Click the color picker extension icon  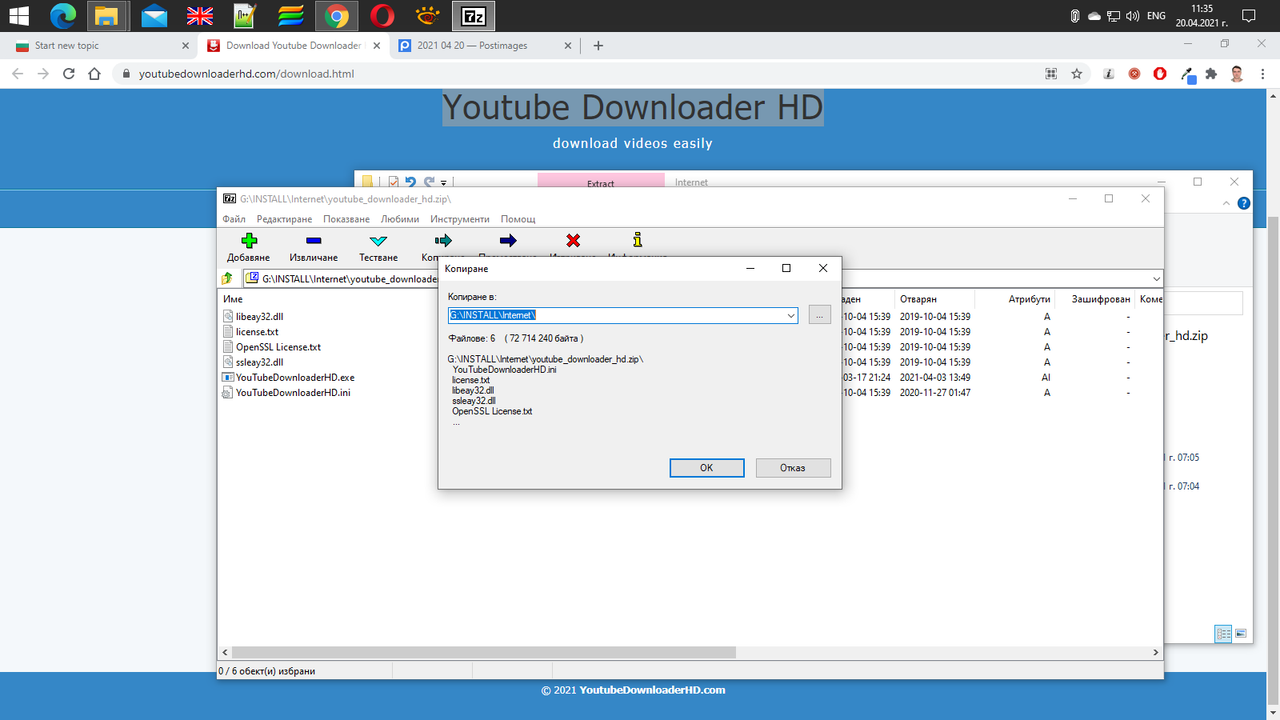pyautogui.click(x=1187, y=73)
